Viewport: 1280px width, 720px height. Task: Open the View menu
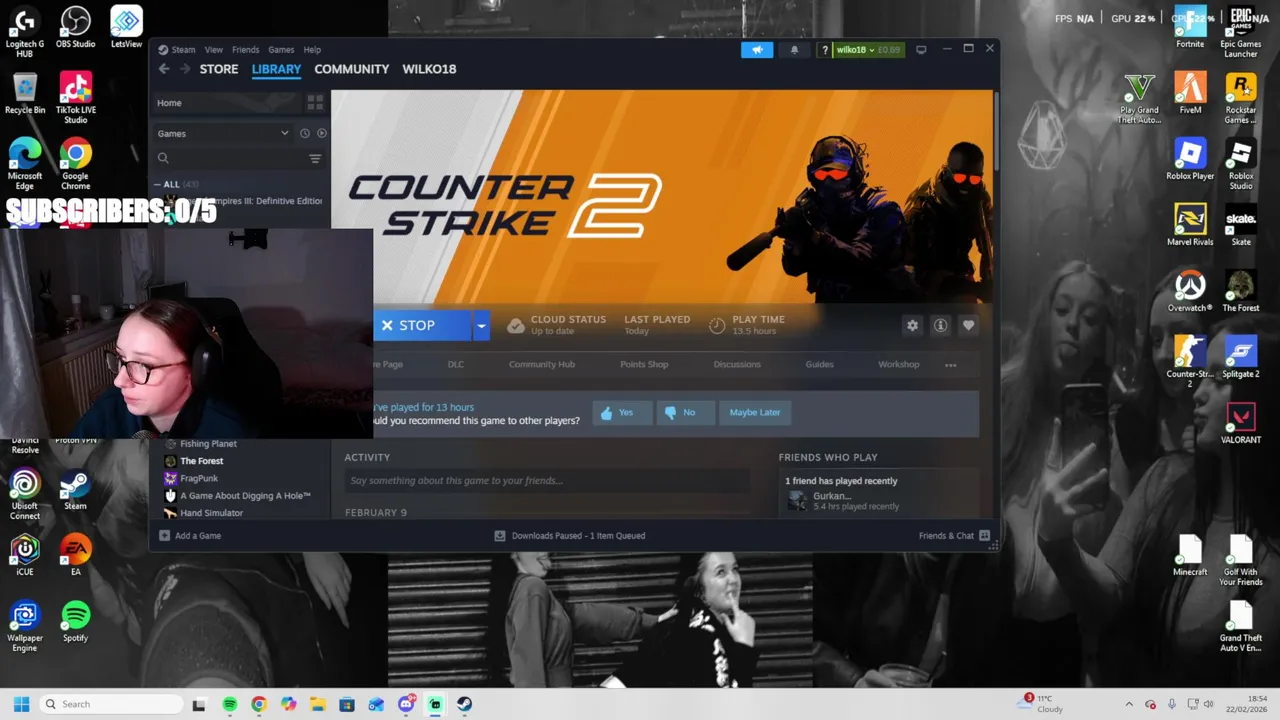tap(214, 49)
